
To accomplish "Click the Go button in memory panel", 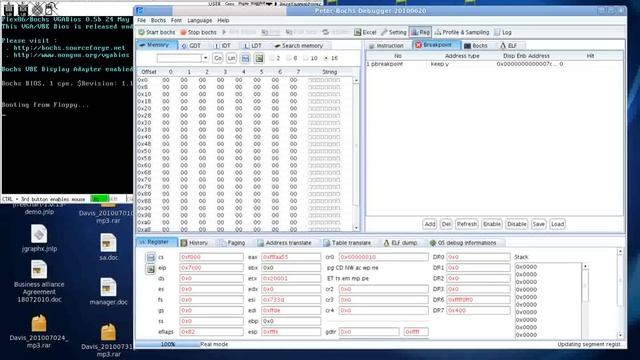I will [218, 58].
